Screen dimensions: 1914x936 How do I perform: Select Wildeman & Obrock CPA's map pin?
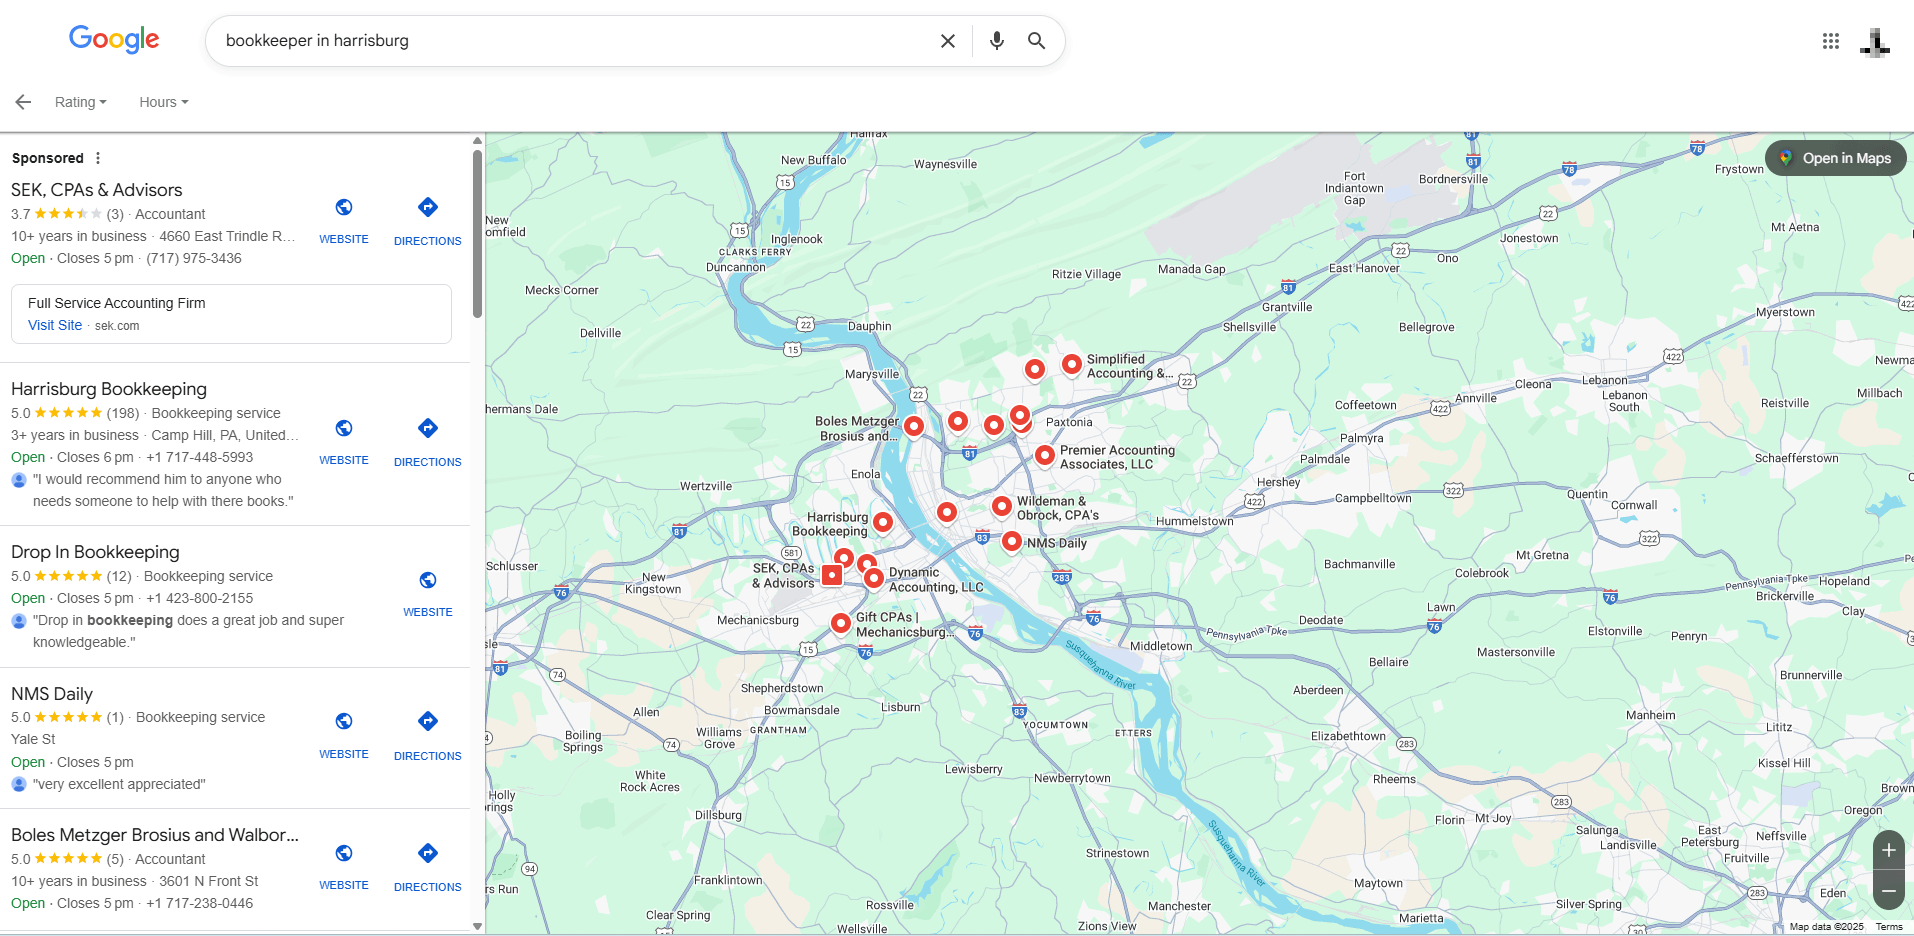(x=1001, y=506)
